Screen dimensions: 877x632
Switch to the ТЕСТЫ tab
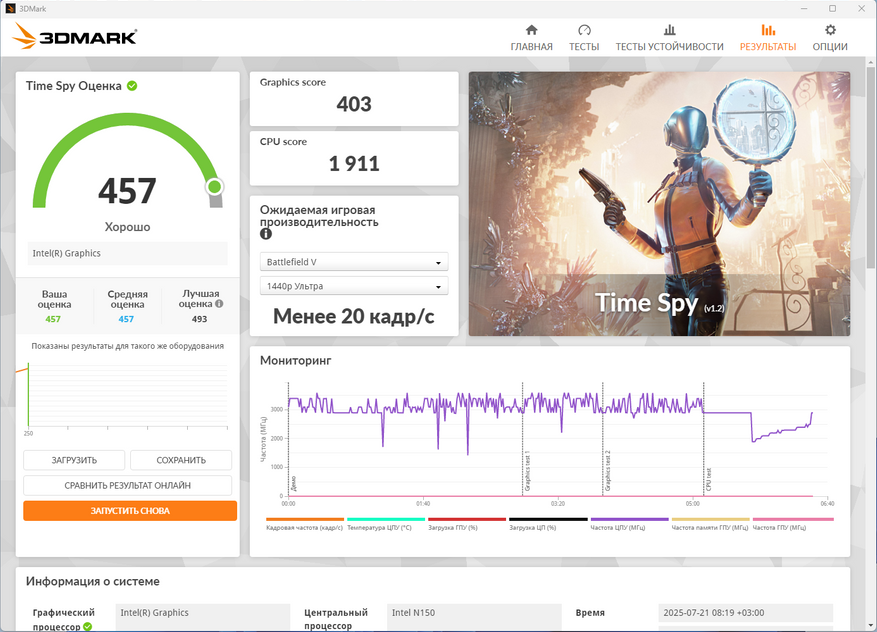[x=584, y=38]
